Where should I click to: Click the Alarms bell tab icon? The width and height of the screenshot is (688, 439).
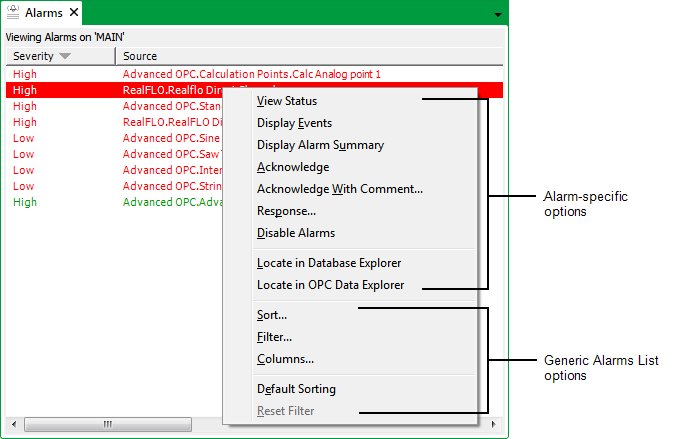(13, 13)
